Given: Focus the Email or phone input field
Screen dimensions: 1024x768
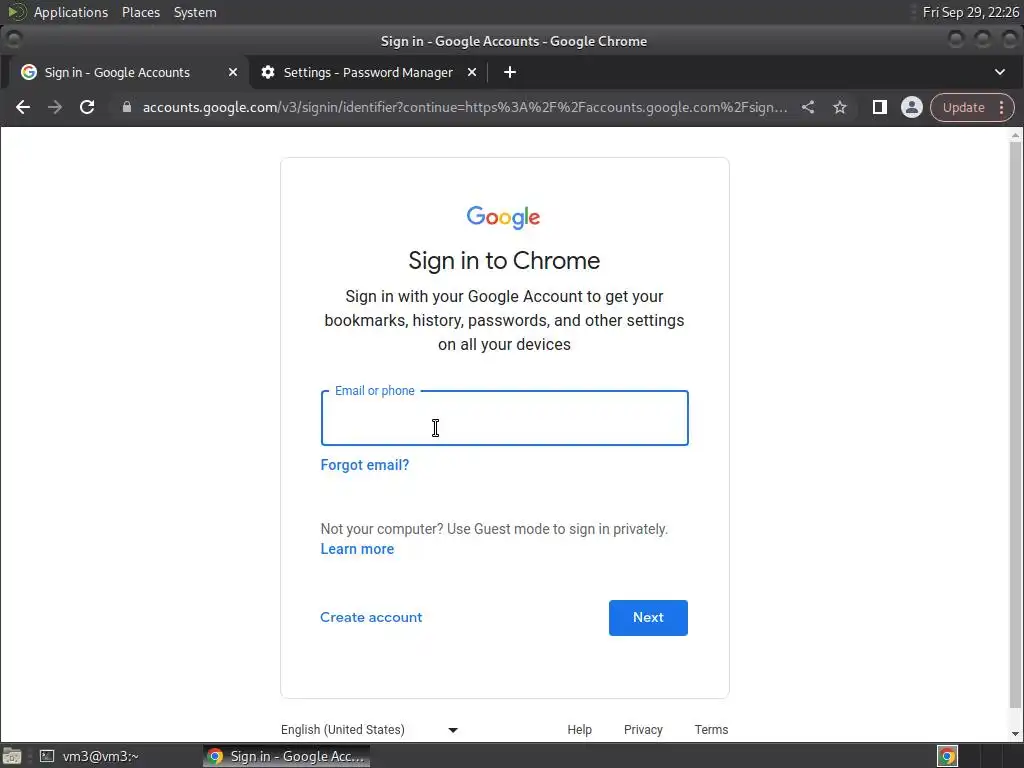Looking at the screenshot, I should tap(504, 418).
